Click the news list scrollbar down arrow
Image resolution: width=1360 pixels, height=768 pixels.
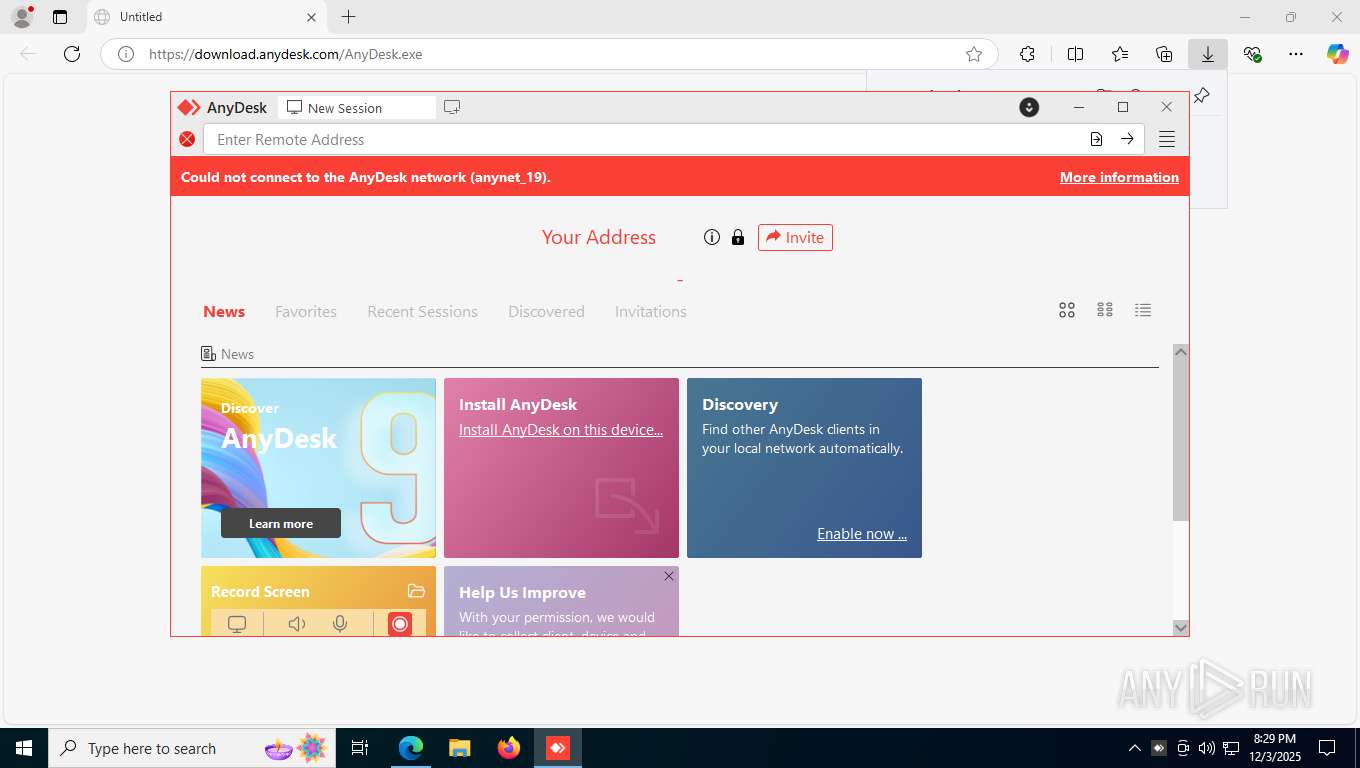click(x=1180, y=628)
